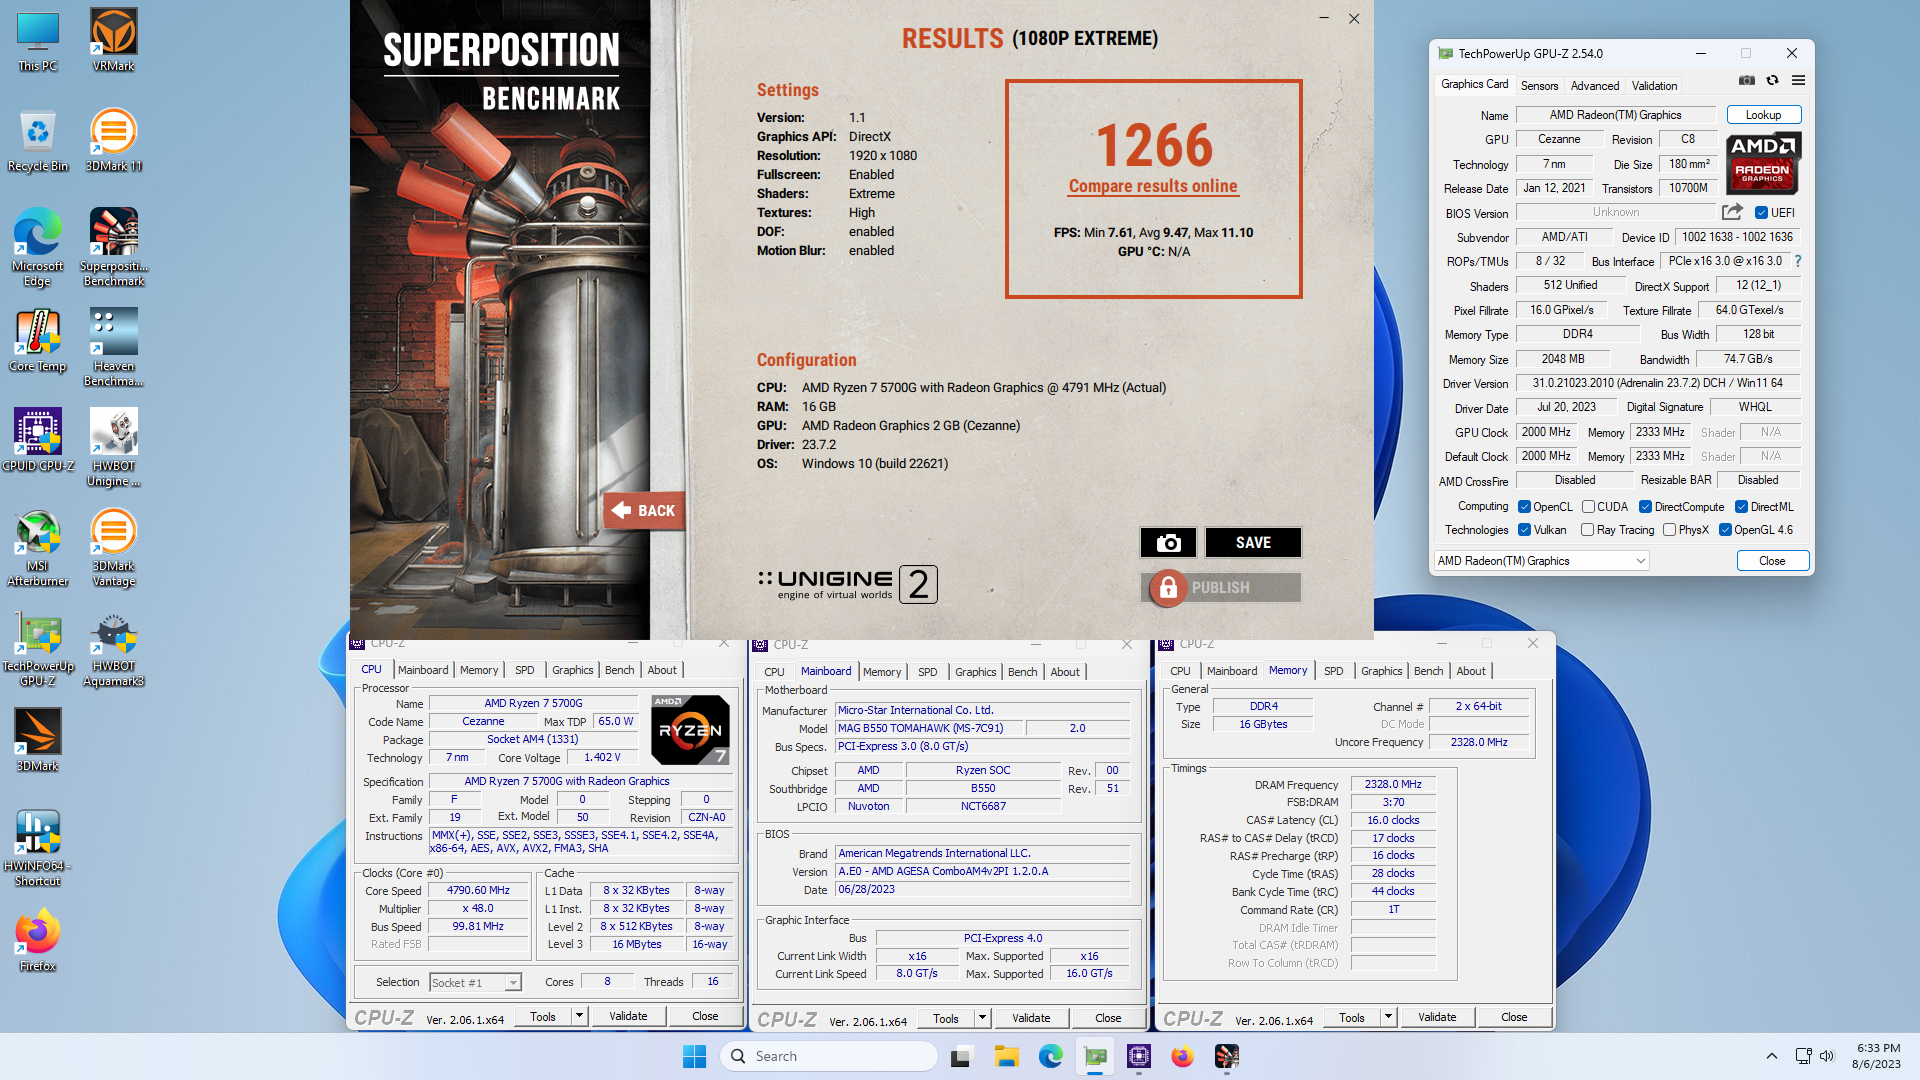Click Bus Interface question mark help
Image resolution: width=1920 pixels, height=1080 pixels.
(1798, 261)
